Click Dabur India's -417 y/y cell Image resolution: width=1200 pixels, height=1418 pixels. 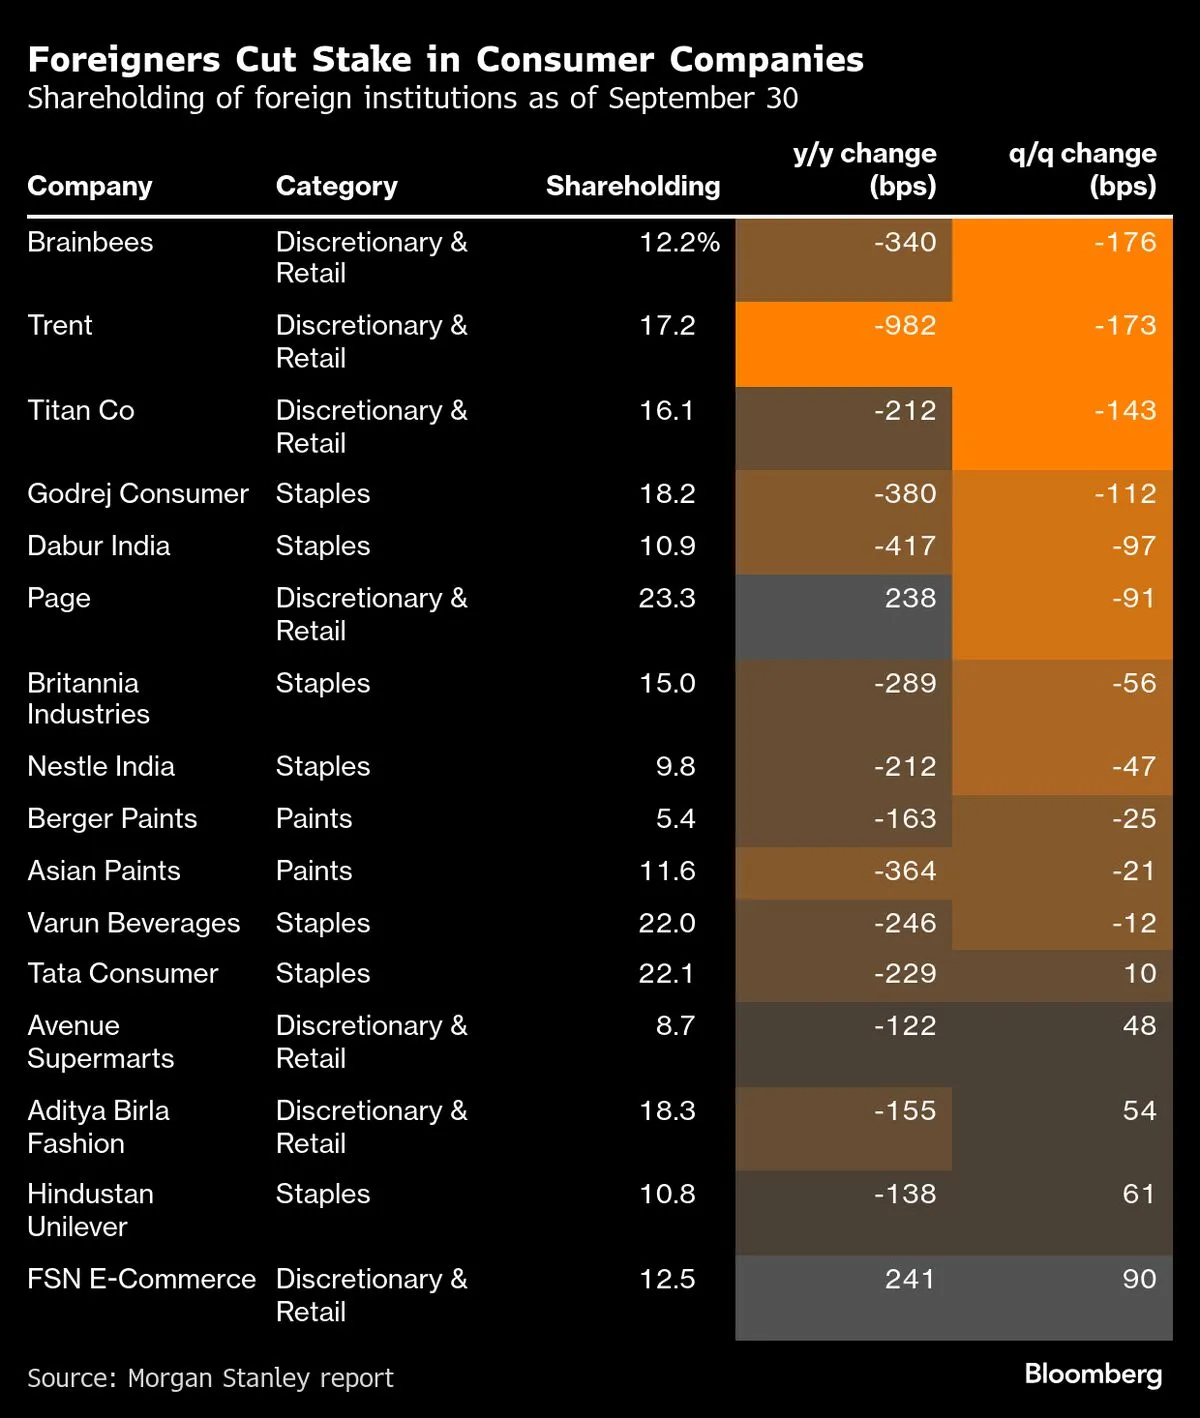click(904, 546)
